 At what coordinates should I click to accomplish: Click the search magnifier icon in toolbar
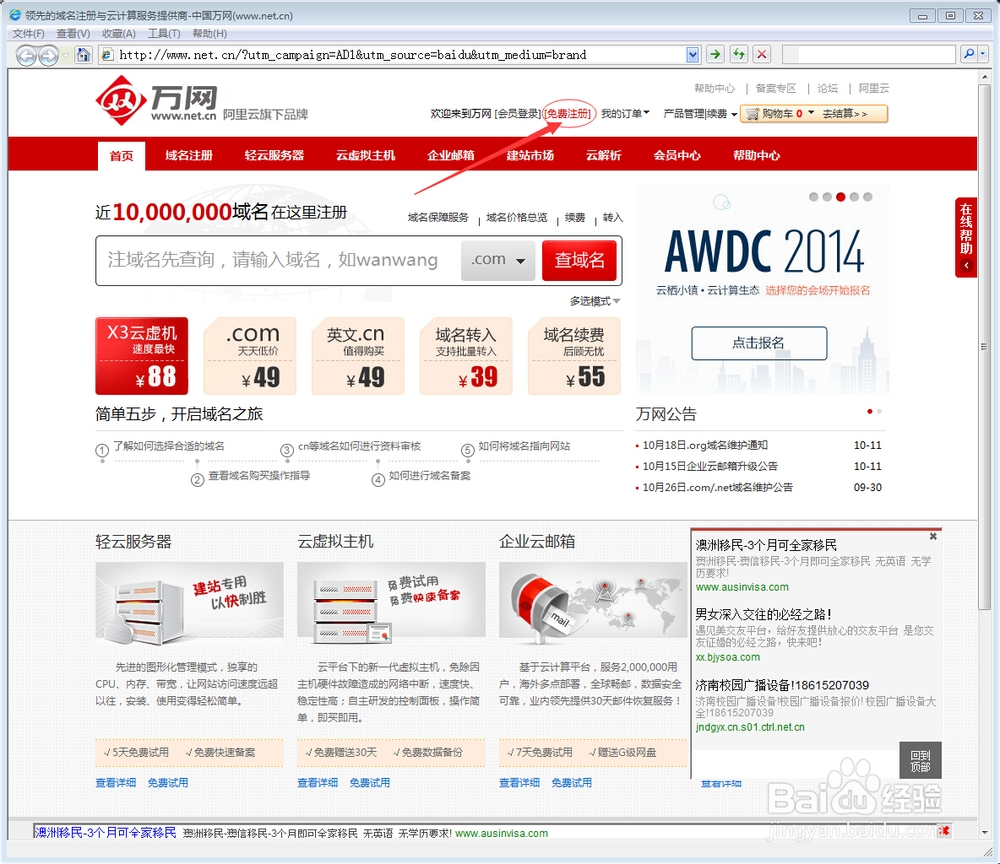pyautogui.click(x=969, y=54)
